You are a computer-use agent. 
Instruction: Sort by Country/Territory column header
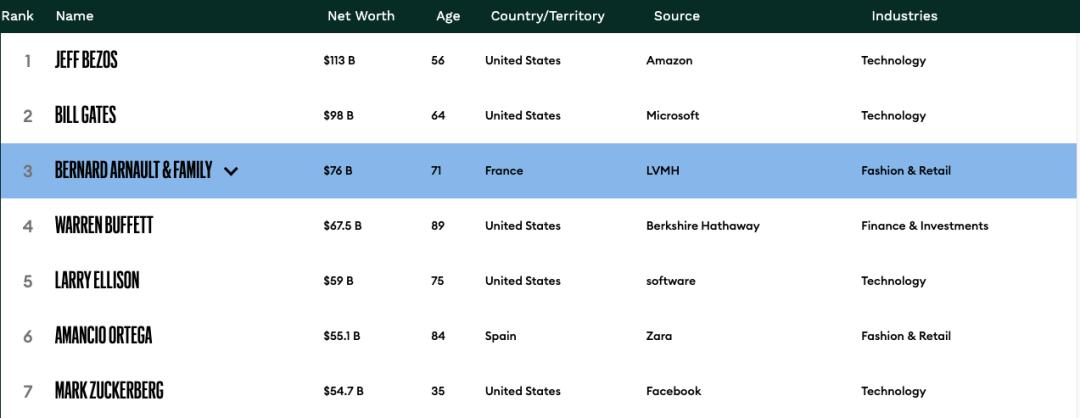point(545,16)
